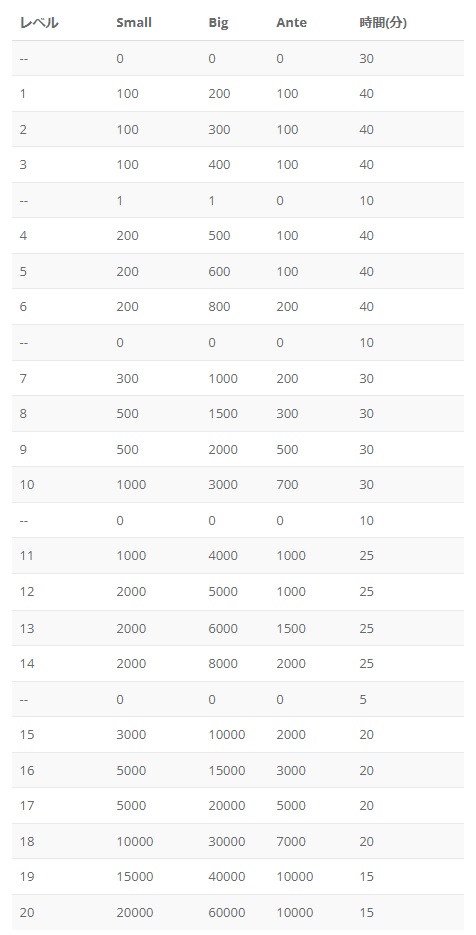The image size is (476, 935).
Task: Click the 5 minute break duration
Action: pyautogui.click(x=363, y=699)
